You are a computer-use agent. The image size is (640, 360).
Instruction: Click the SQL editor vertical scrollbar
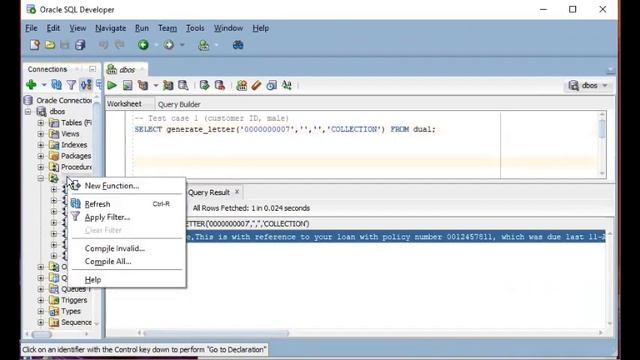pos(602,129)
